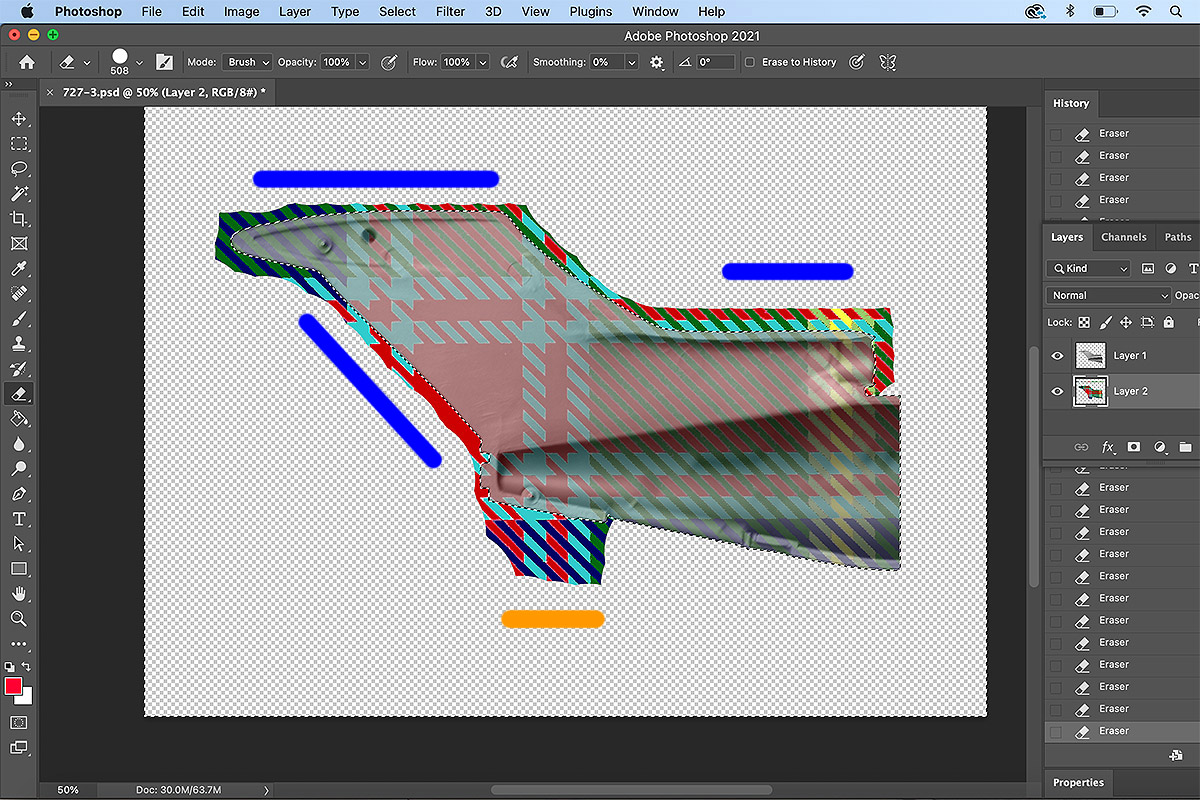This screenshot has width=1200, height=800.
Task: Click the red foreground color swatch
Action: coord(14,686)
